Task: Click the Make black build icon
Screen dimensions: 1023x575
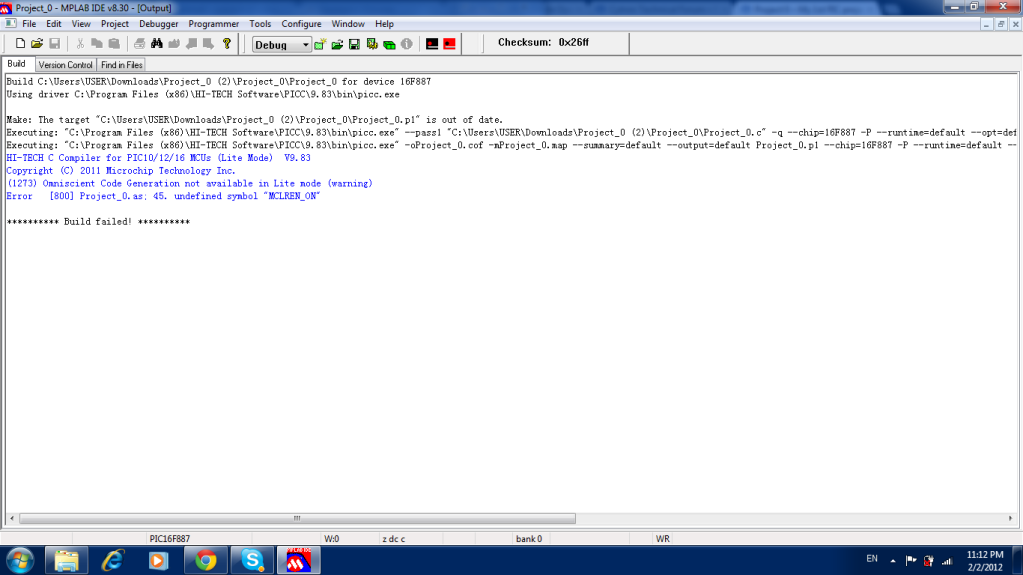Action: pos(432,44)
